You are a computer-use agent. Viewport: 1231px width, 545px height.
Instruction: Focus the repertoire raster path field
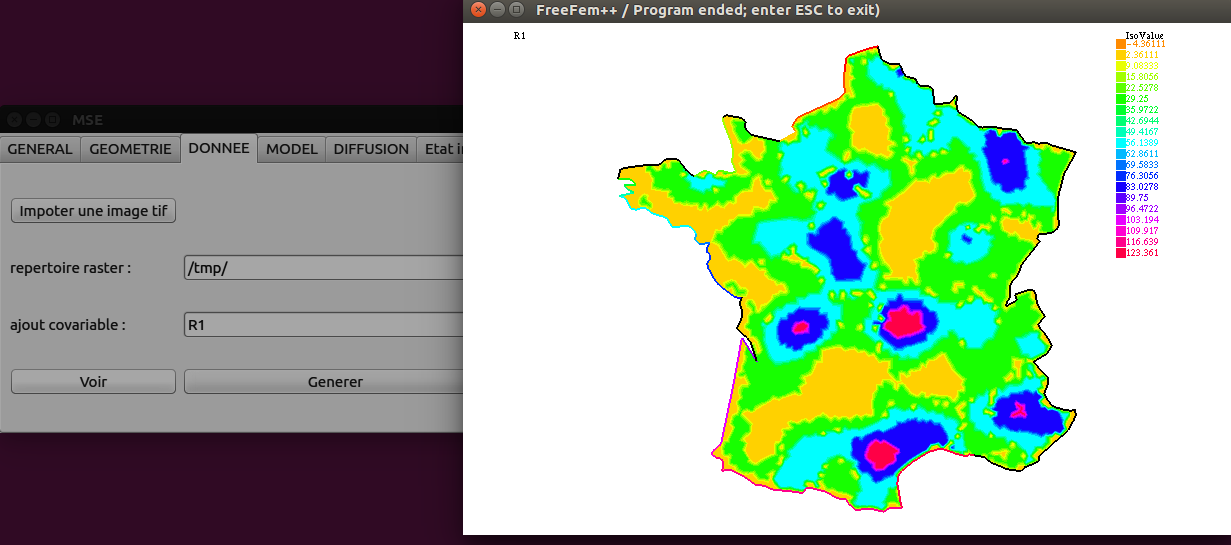pos(322,268)
